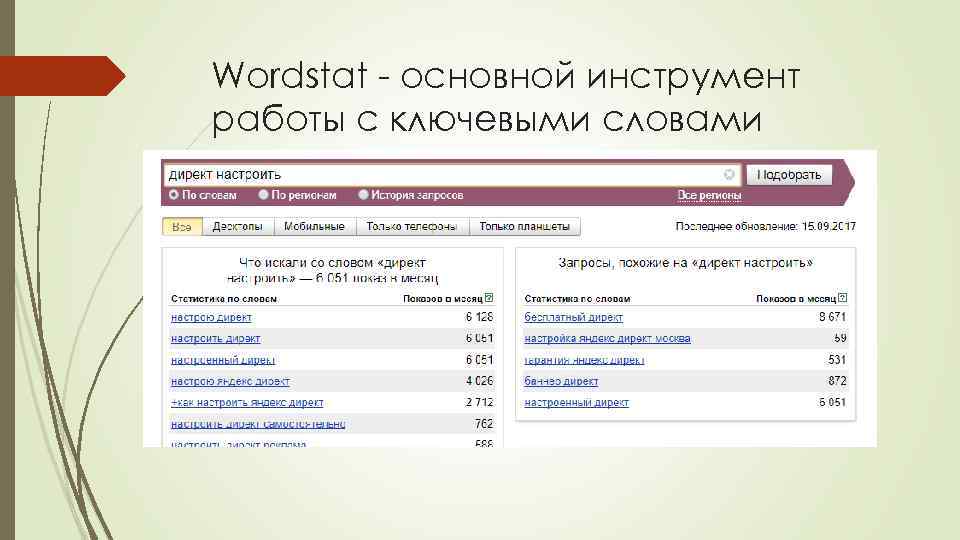Open the настроить директ link
This screenshot has width=960, height=540.
click(216, 339)
